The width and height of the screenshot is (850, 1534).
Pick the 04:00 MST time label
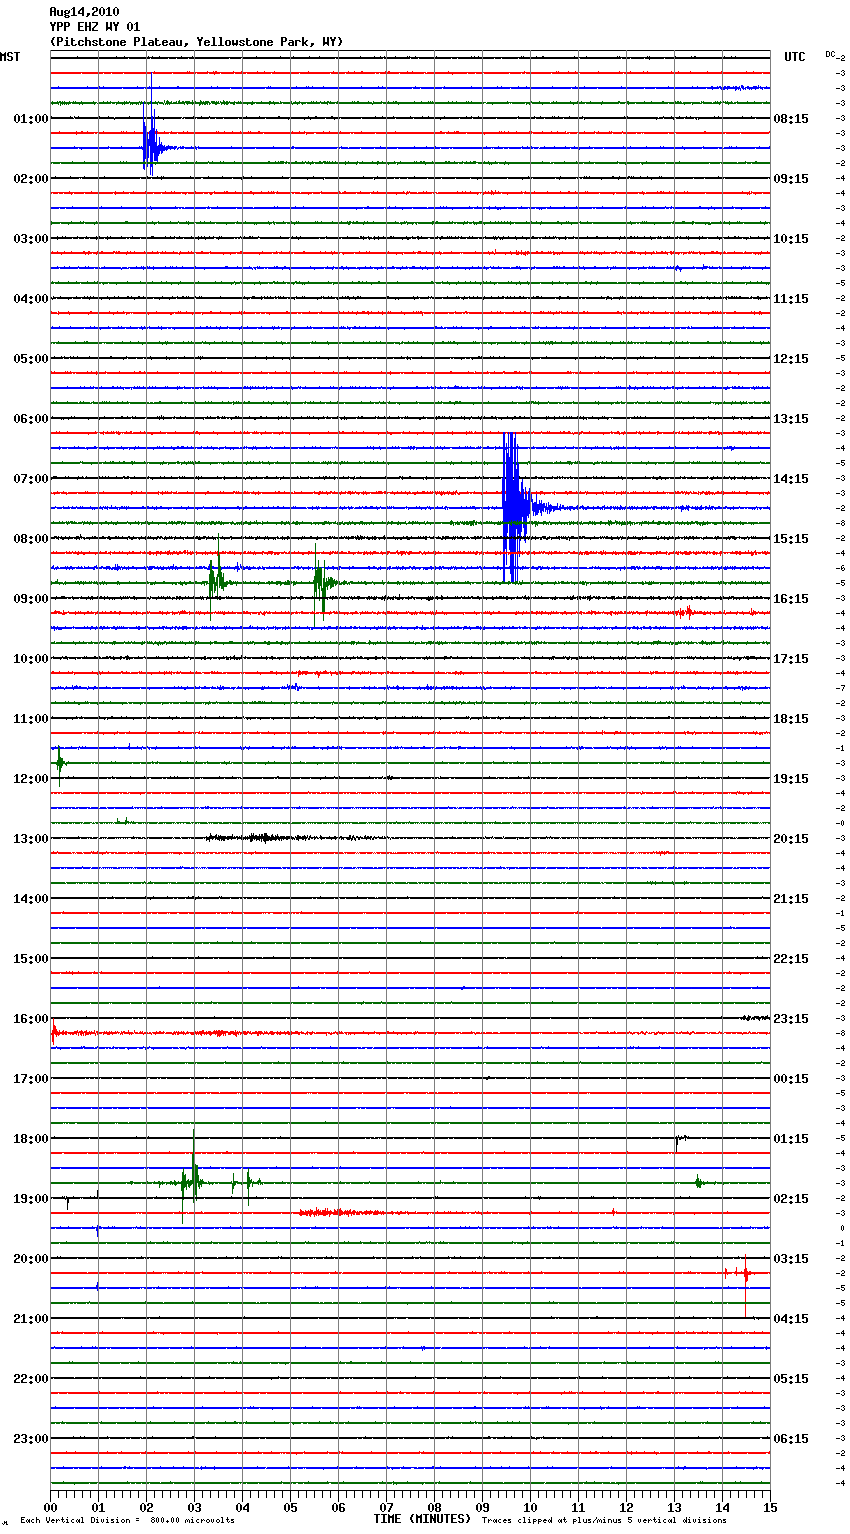[31, 299]
